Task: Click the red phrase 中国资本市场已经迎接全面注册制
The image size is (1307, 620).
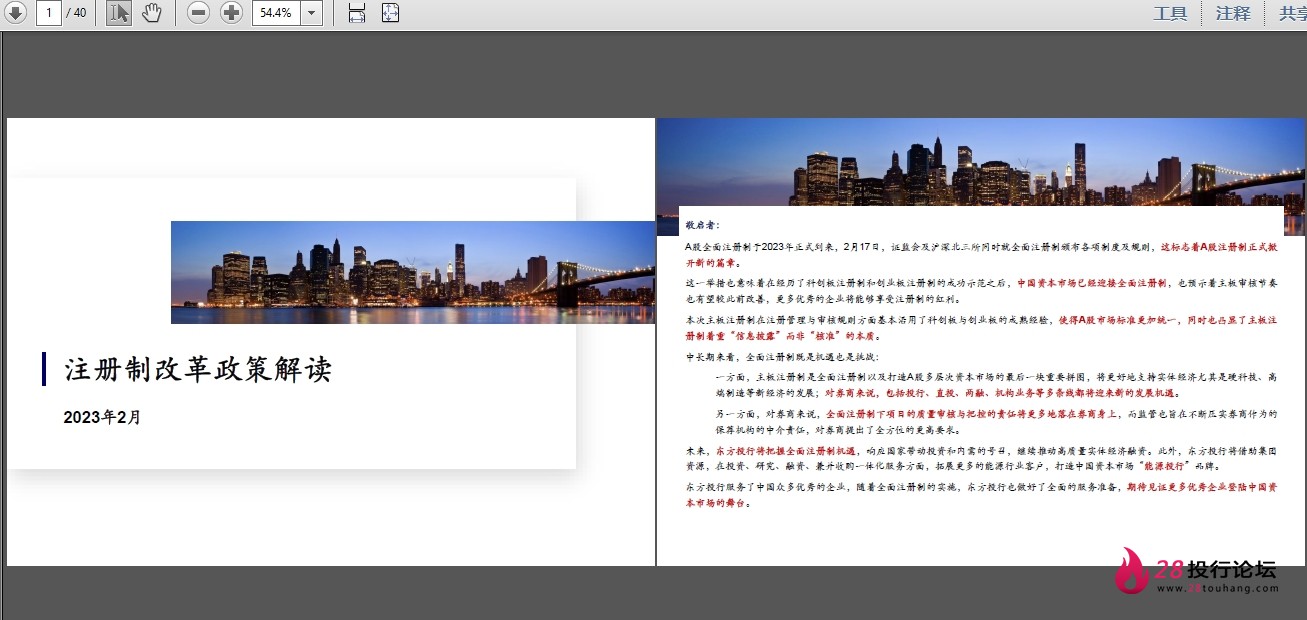Action: 1092,283
